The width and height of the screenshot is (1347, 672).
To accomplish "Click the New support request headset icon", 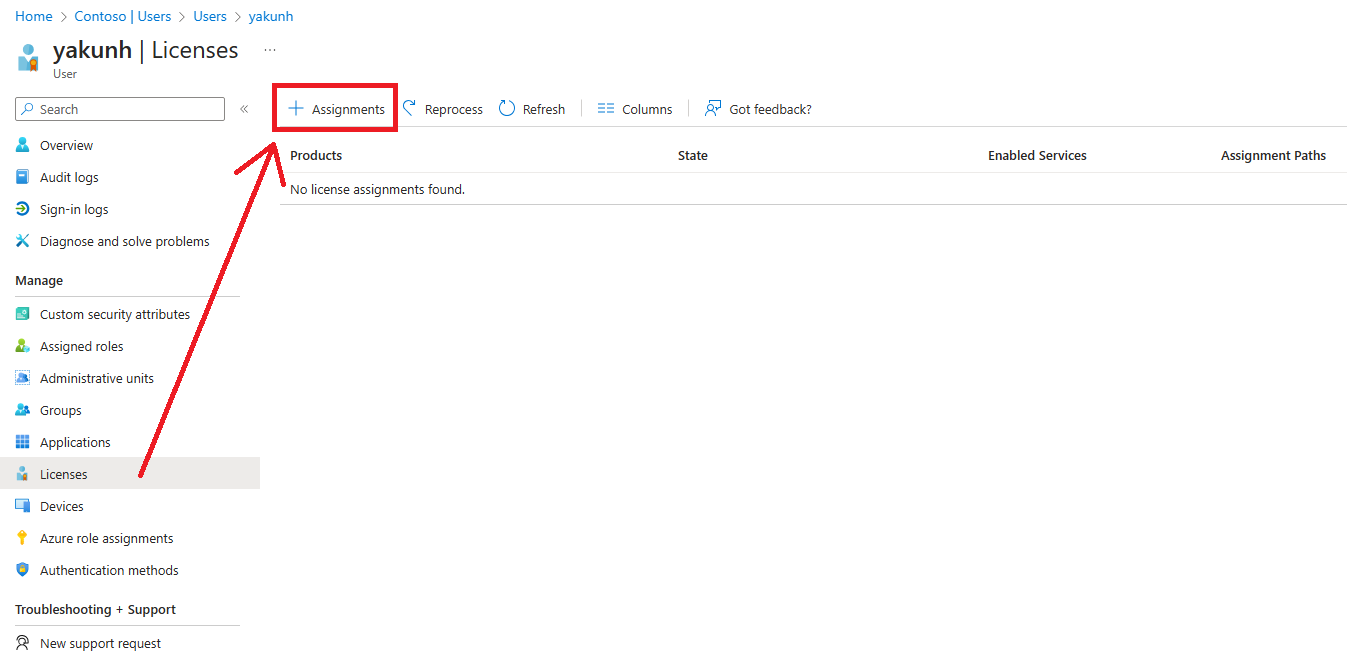I will click(22, 643).
